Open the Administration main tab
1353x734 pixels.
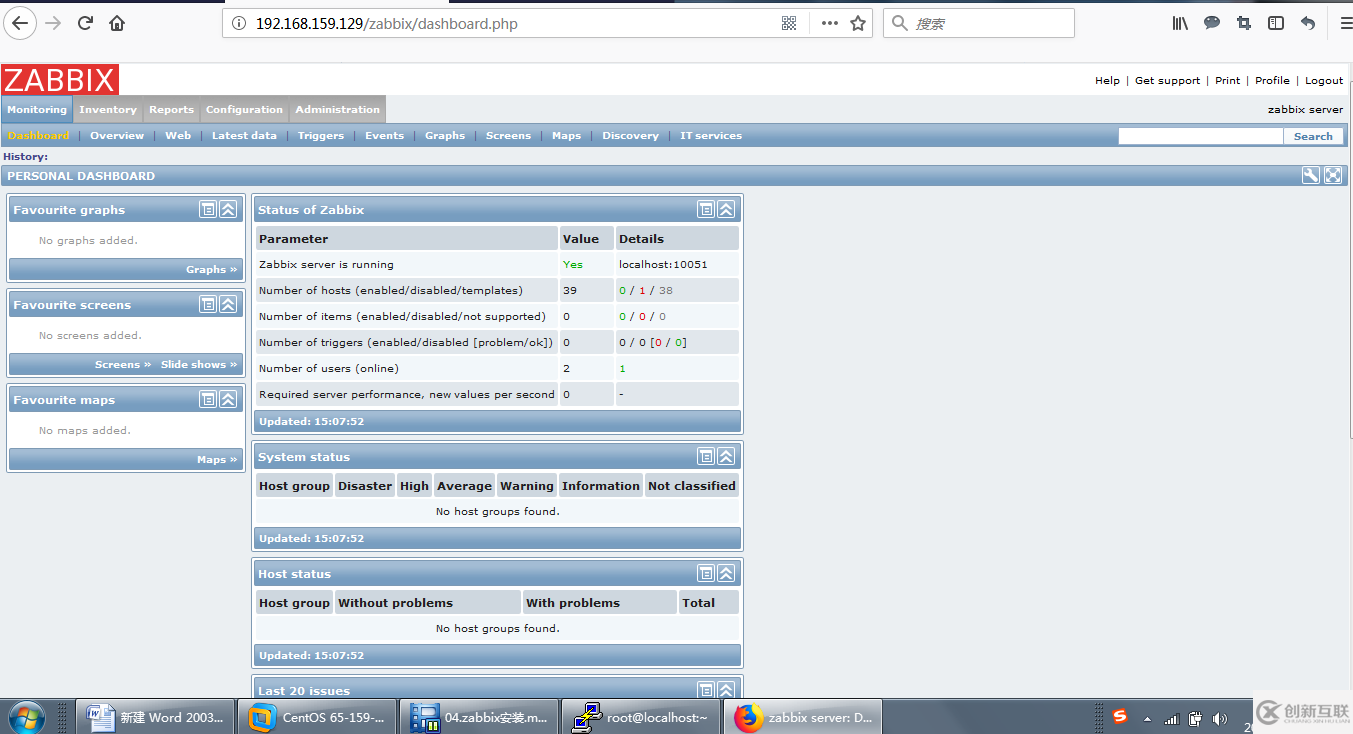coord(338,110)
